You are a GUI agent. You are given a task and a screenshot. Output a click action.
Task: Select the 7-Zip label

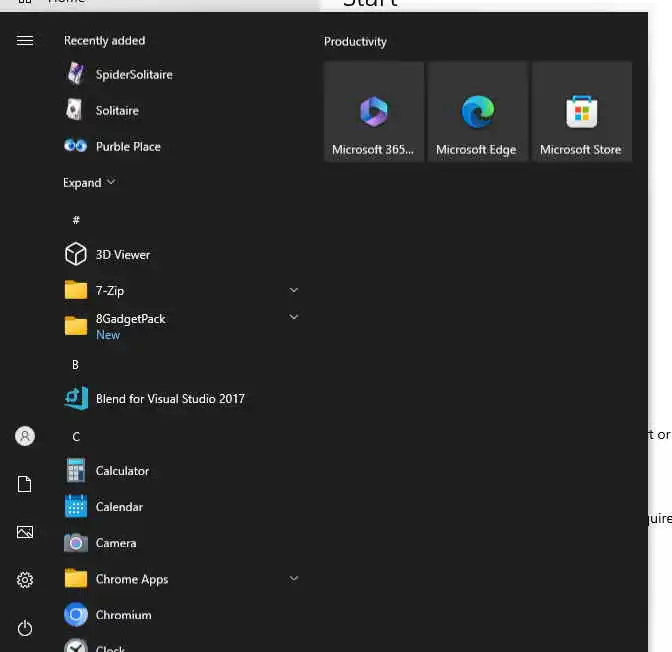click(110, 291)
